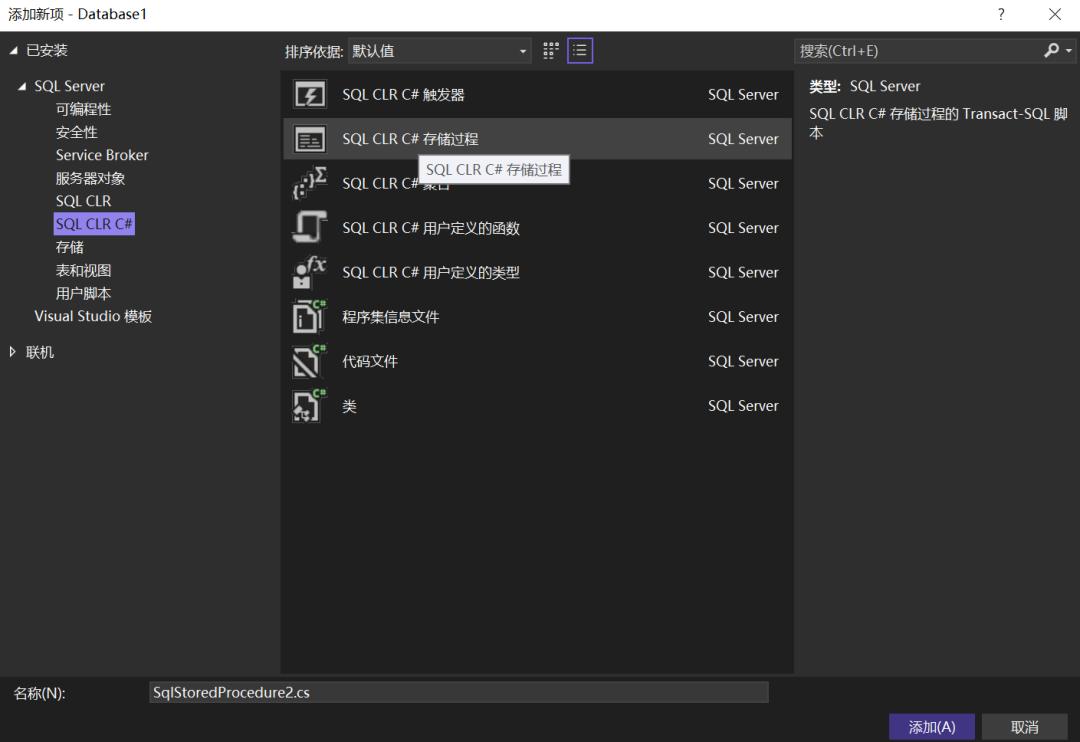Select the SQL CLR C# 用户定义的函数 template icon

(309, 227)
